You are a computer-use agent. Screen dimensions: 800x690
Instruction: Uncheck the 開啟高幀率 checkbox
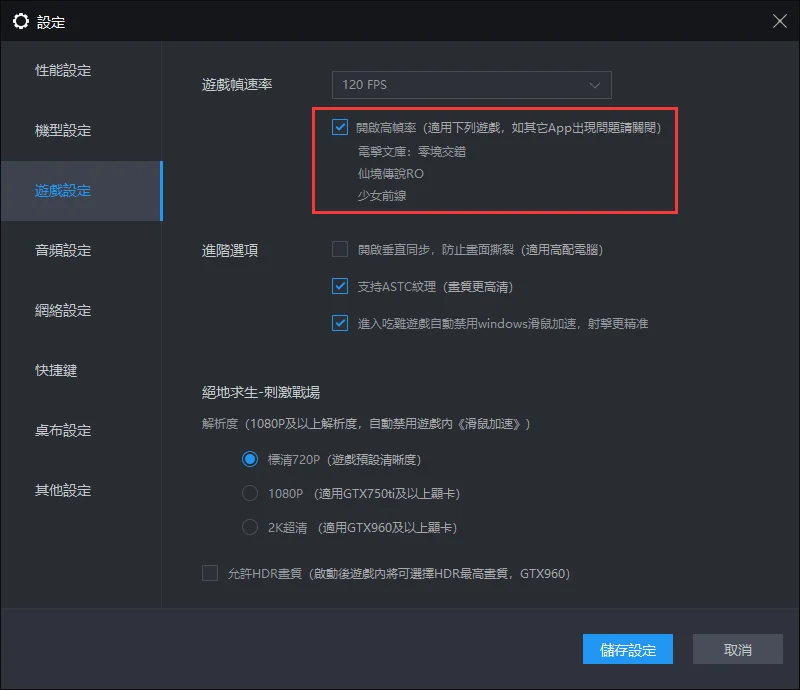point(340,127)
